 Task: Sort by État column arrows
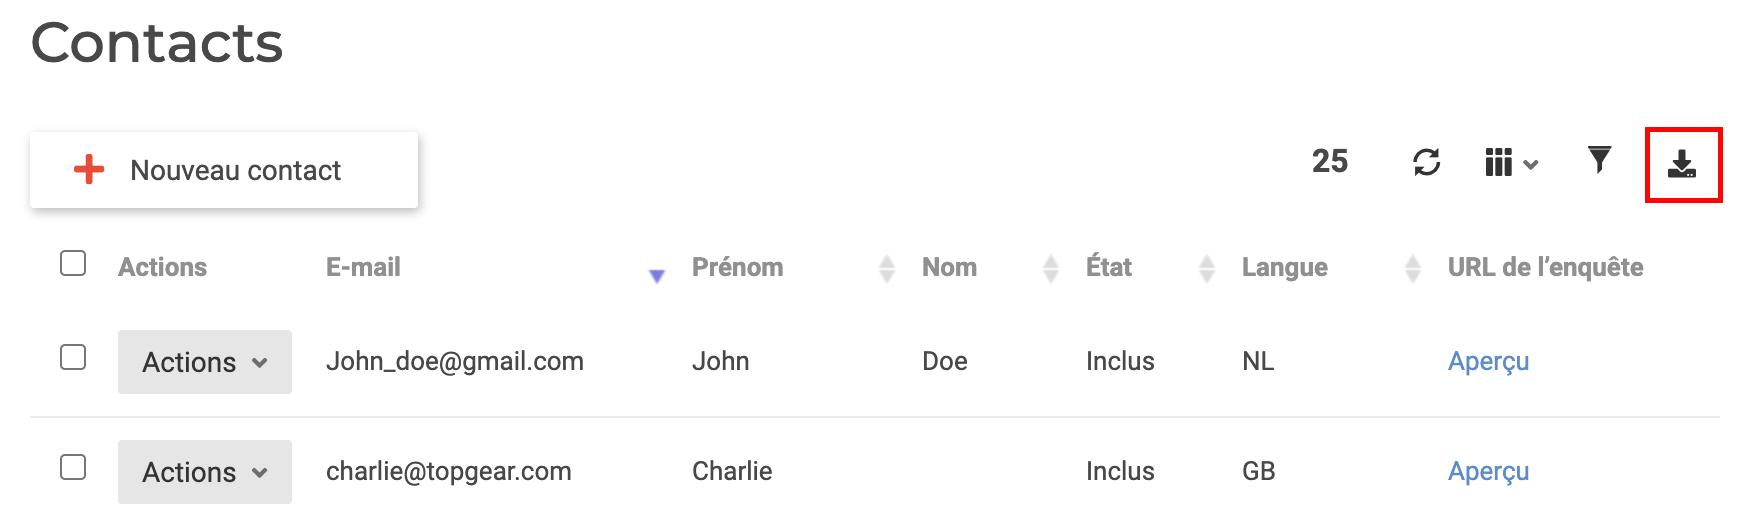1207,268
